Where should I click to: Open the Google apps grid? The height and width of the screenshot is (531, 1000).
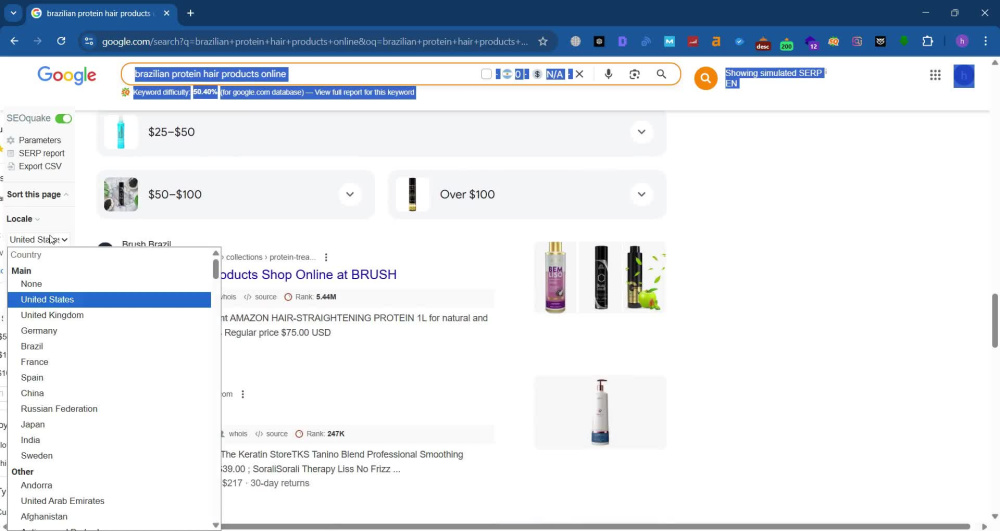click(935, 75)
